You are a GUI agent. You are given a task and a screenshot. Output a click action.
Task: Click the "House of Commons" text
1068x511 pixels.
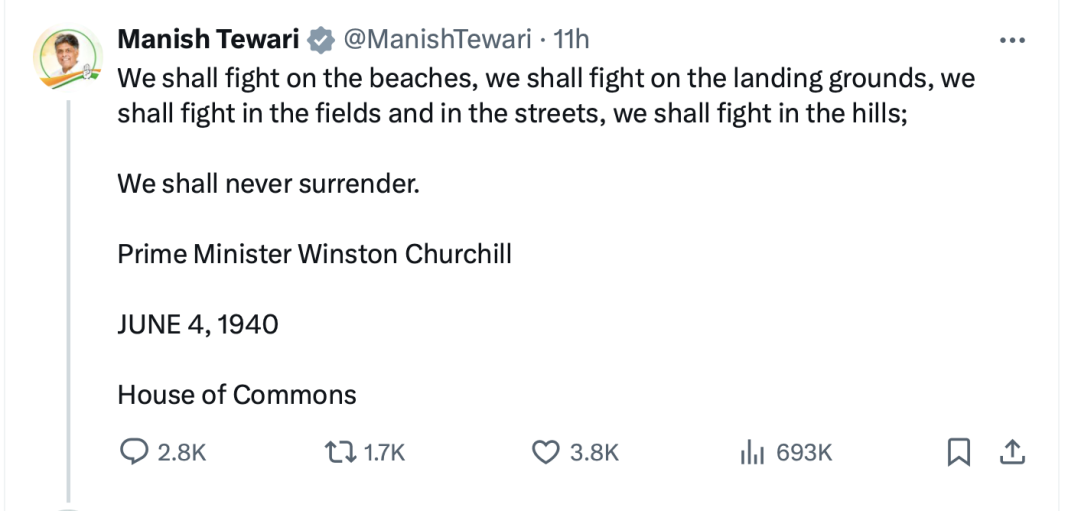pyautogui.click(x=237, y=395)
